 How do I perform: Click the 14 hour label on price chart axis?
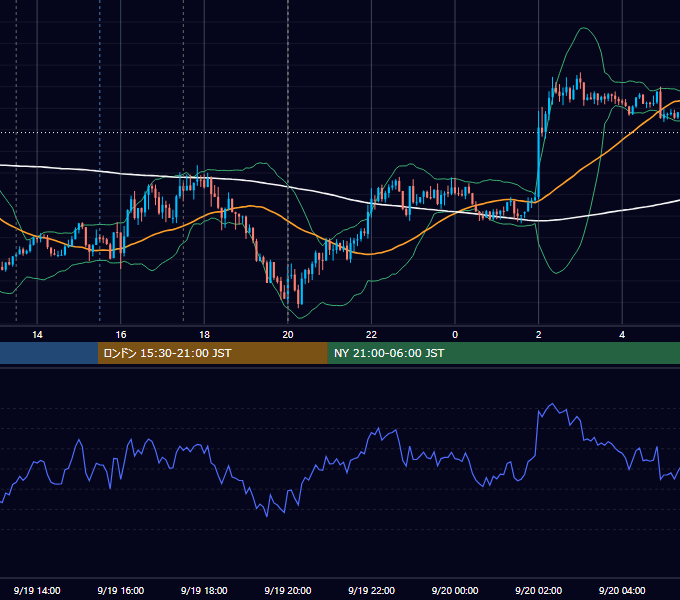[37, 335]
